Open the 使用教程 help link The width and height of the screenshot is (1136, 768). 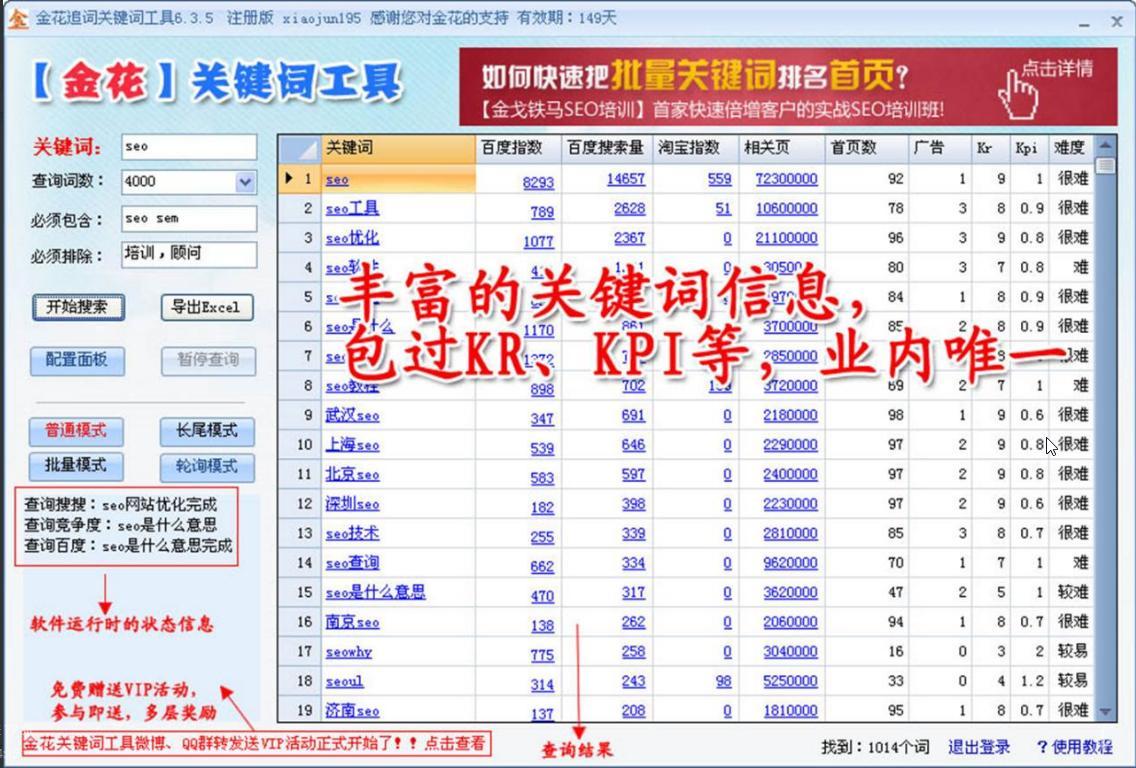click(x=1074, y=747)
